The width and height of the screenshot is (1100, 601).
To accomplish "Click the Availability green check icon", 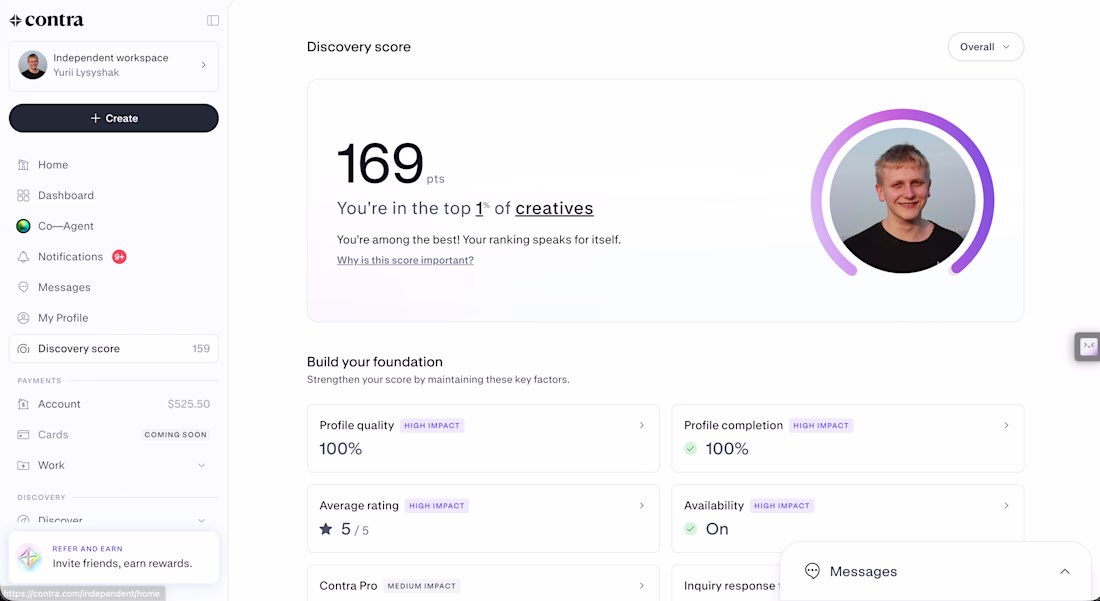I will (691, 529).
